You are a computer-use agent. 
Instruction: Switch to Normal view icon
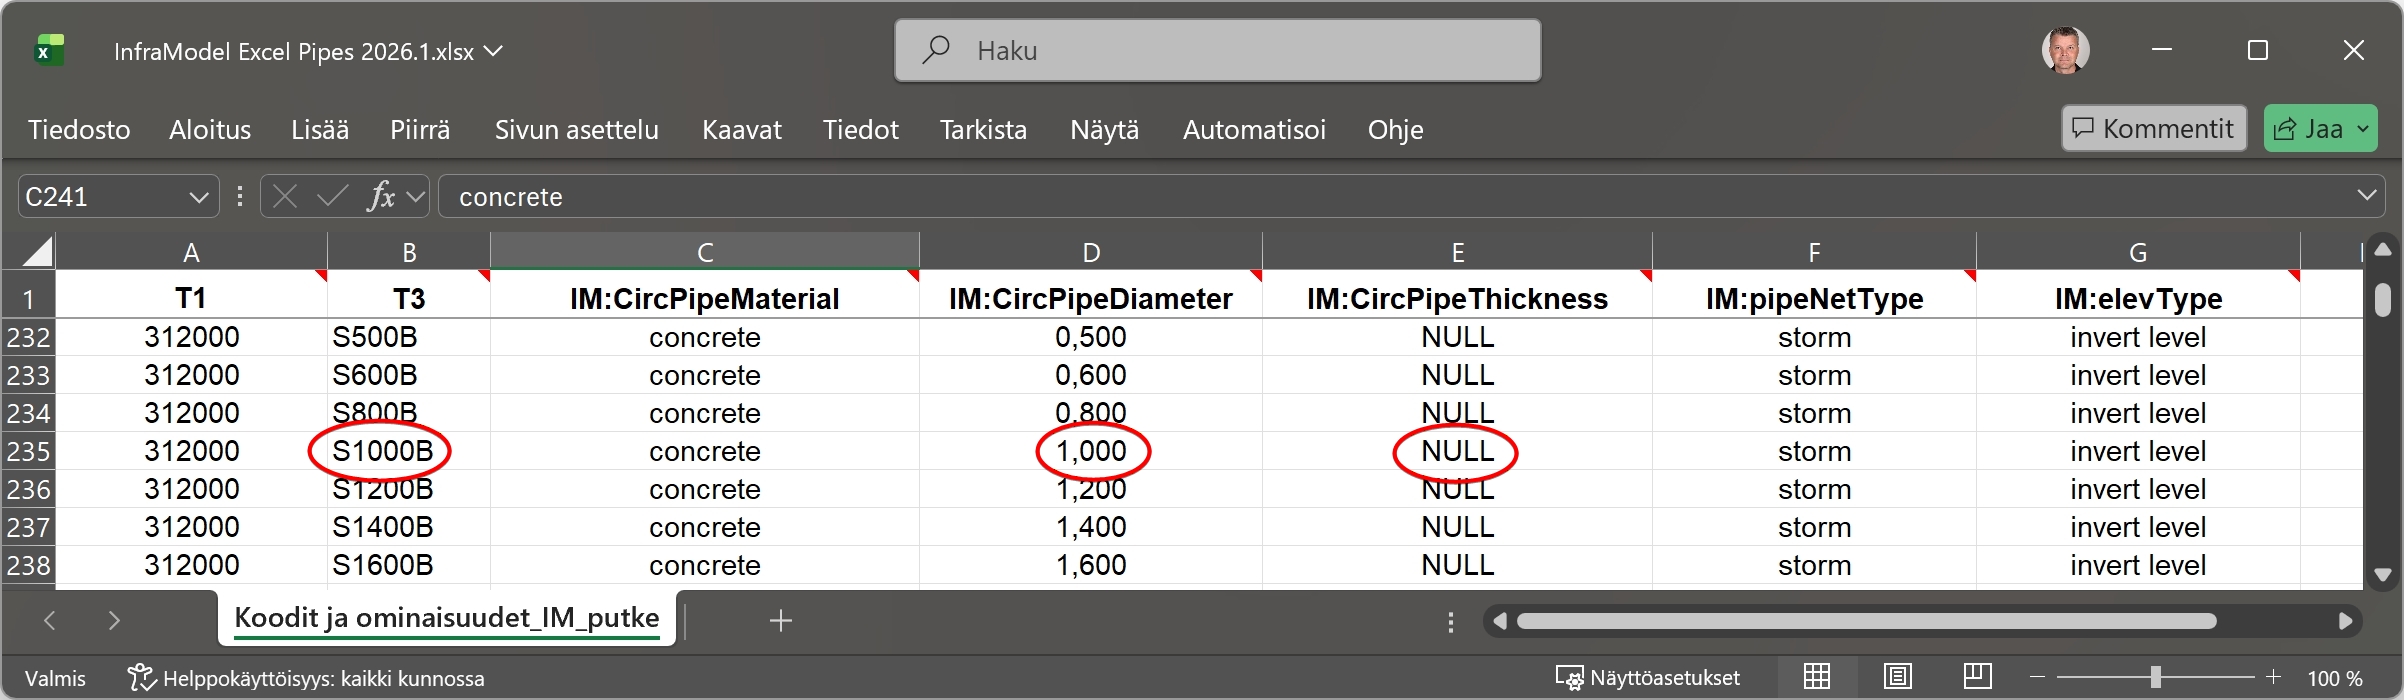(1817, 677)
